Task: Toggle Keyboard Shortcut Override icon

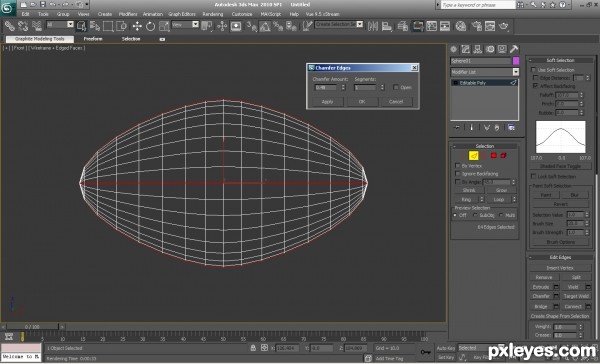Action: point(236,26)
